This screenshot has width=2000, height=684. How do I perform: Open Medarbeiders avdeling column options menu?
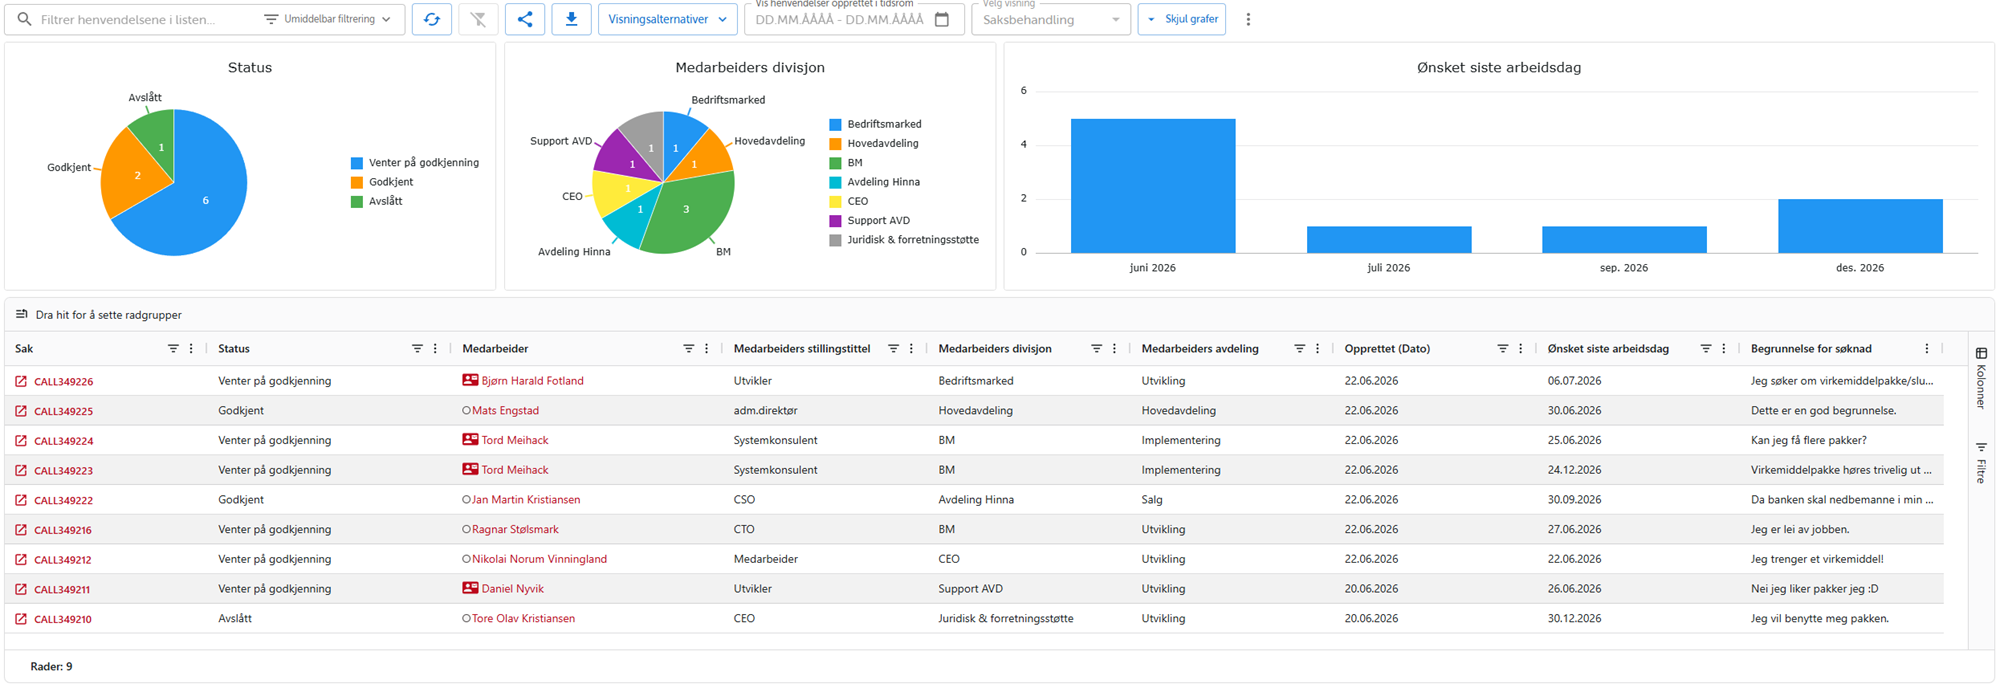click(x=1317, y=349)
